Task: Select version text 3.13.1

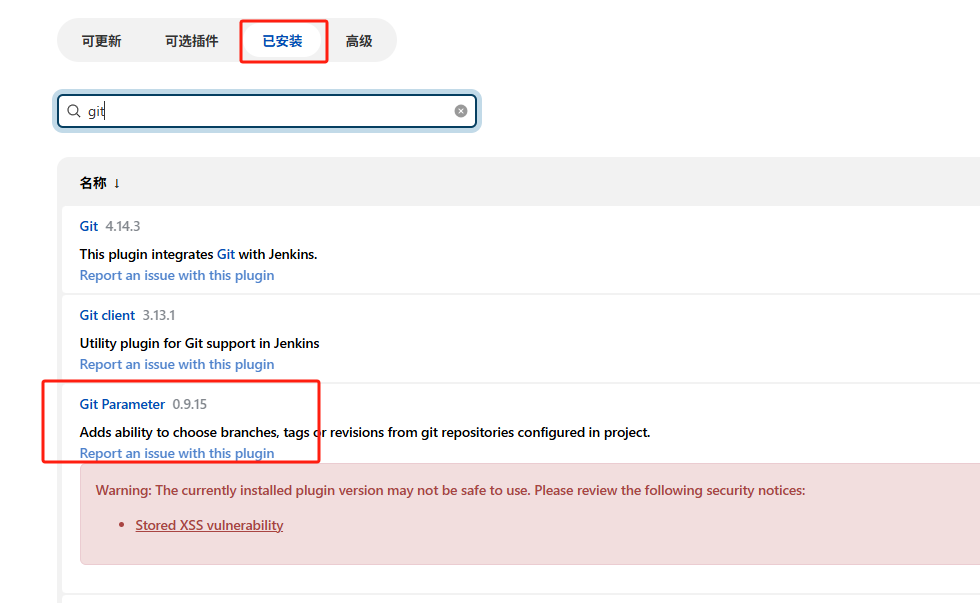Action: [x=159, y=316]
